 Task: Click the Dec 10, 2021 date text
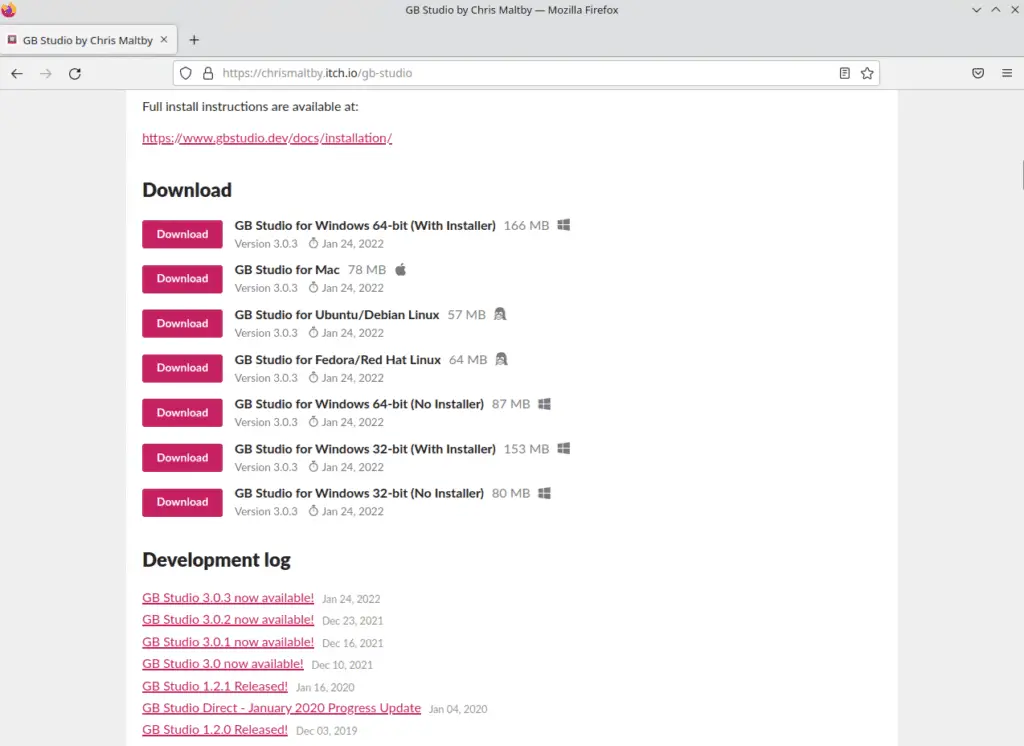(x=342, y=665)
